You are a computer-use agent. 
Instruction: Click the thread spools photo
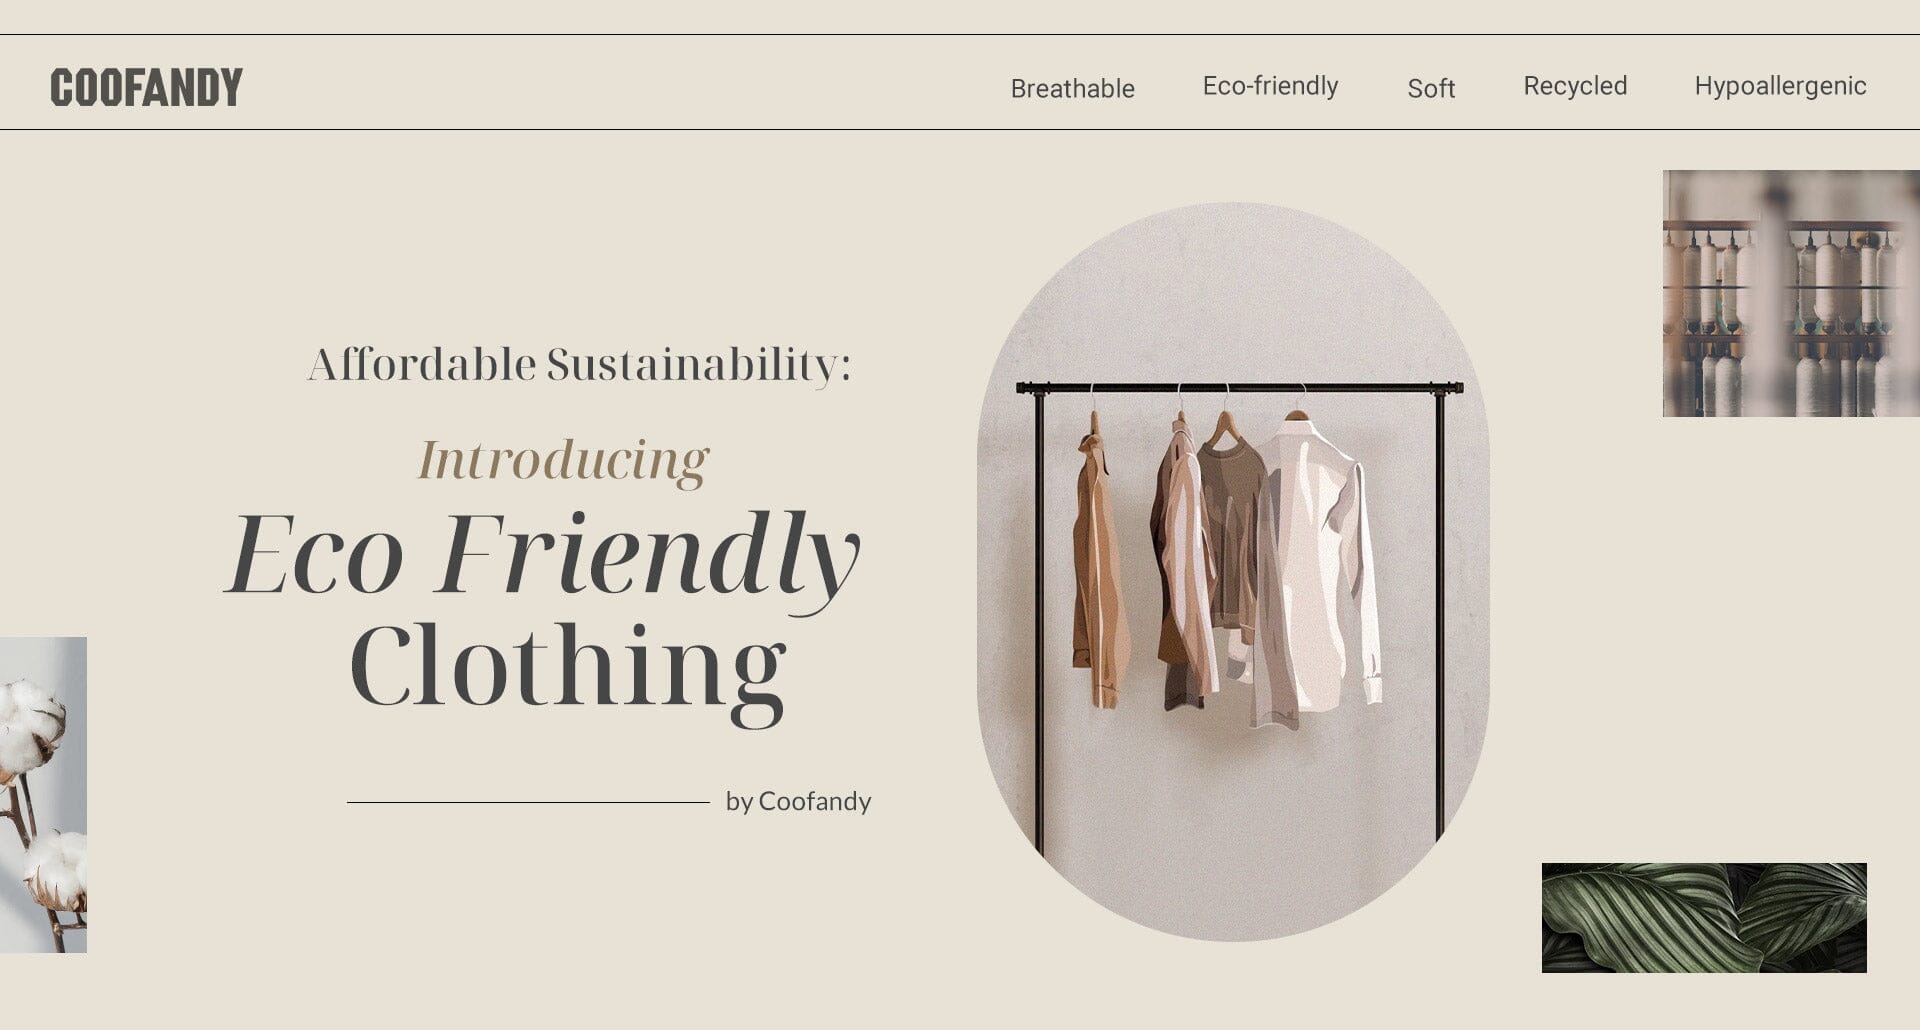pyautogui.click(x=1790, y=293)
